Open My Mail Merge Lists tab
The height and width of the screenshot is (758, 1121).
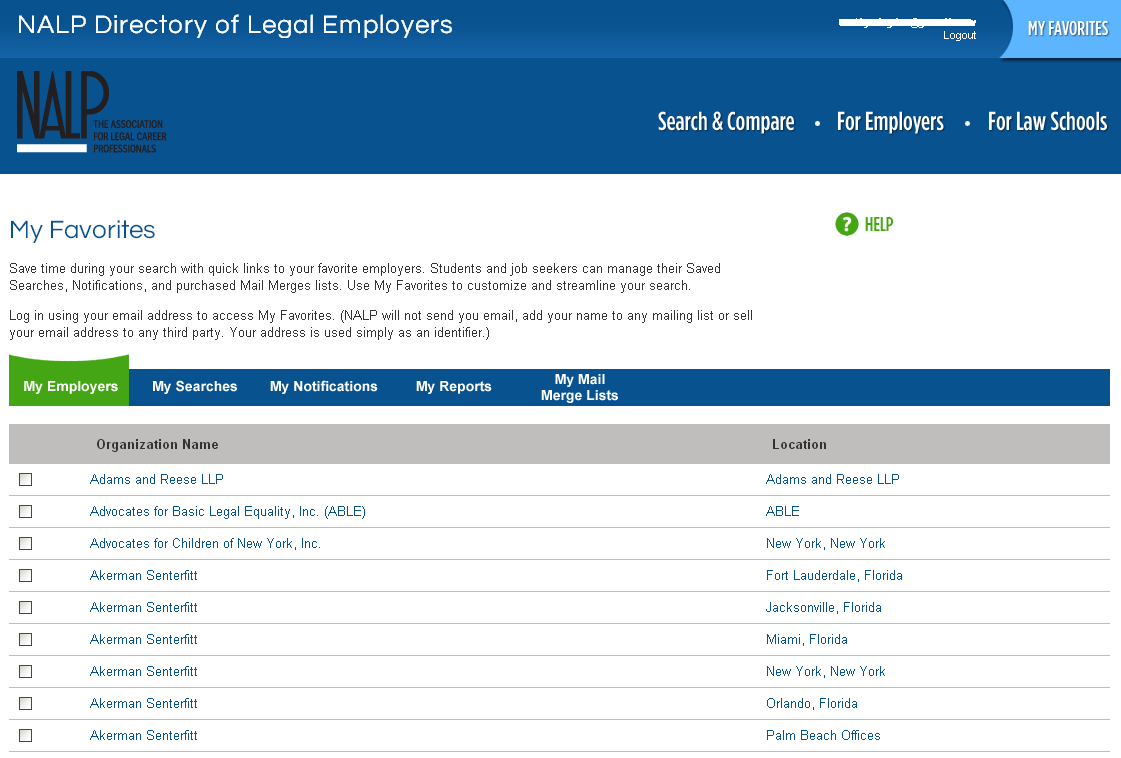(x=579, y=387)
